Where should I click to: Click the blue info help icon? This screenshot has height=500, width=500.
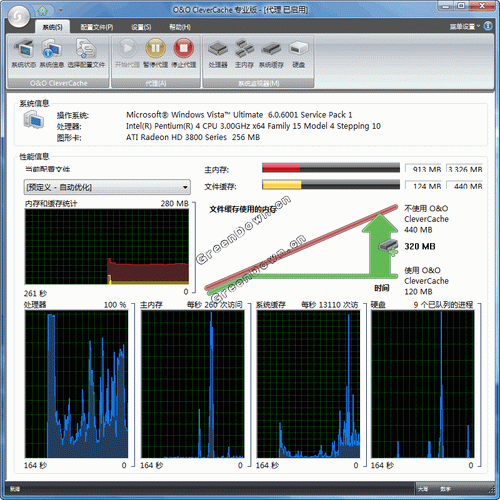pyautogui.click(x=488, y=26)
